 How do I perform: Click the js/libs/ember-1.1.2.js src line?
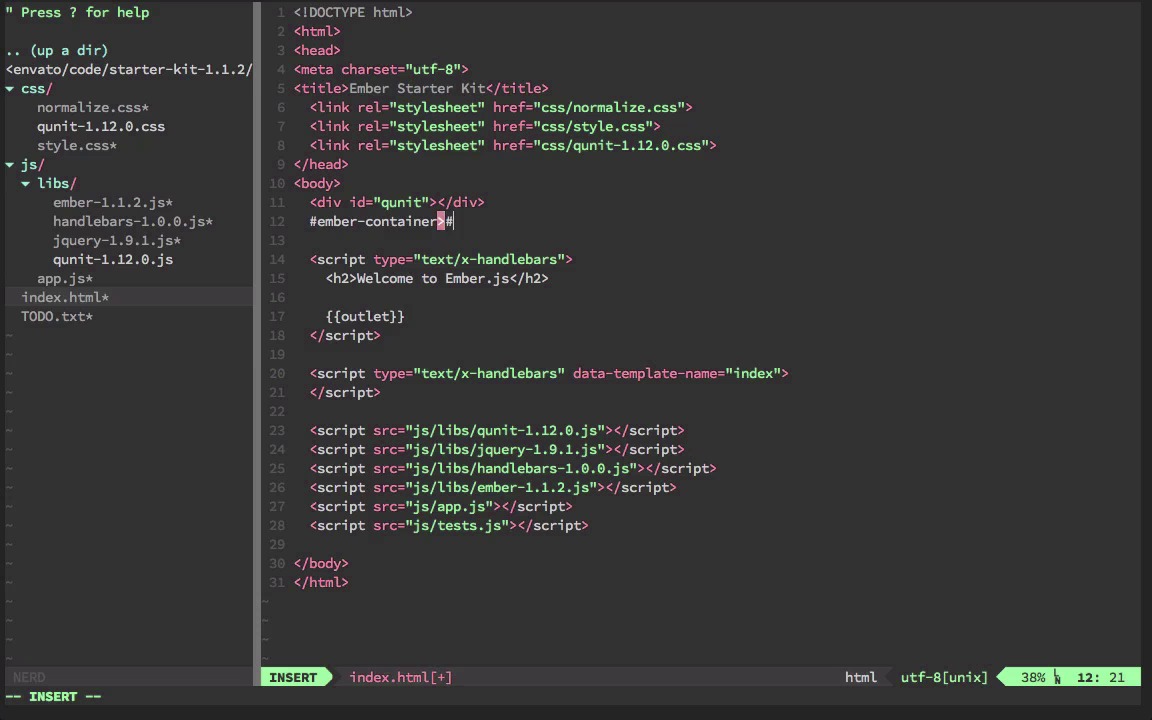493,488
